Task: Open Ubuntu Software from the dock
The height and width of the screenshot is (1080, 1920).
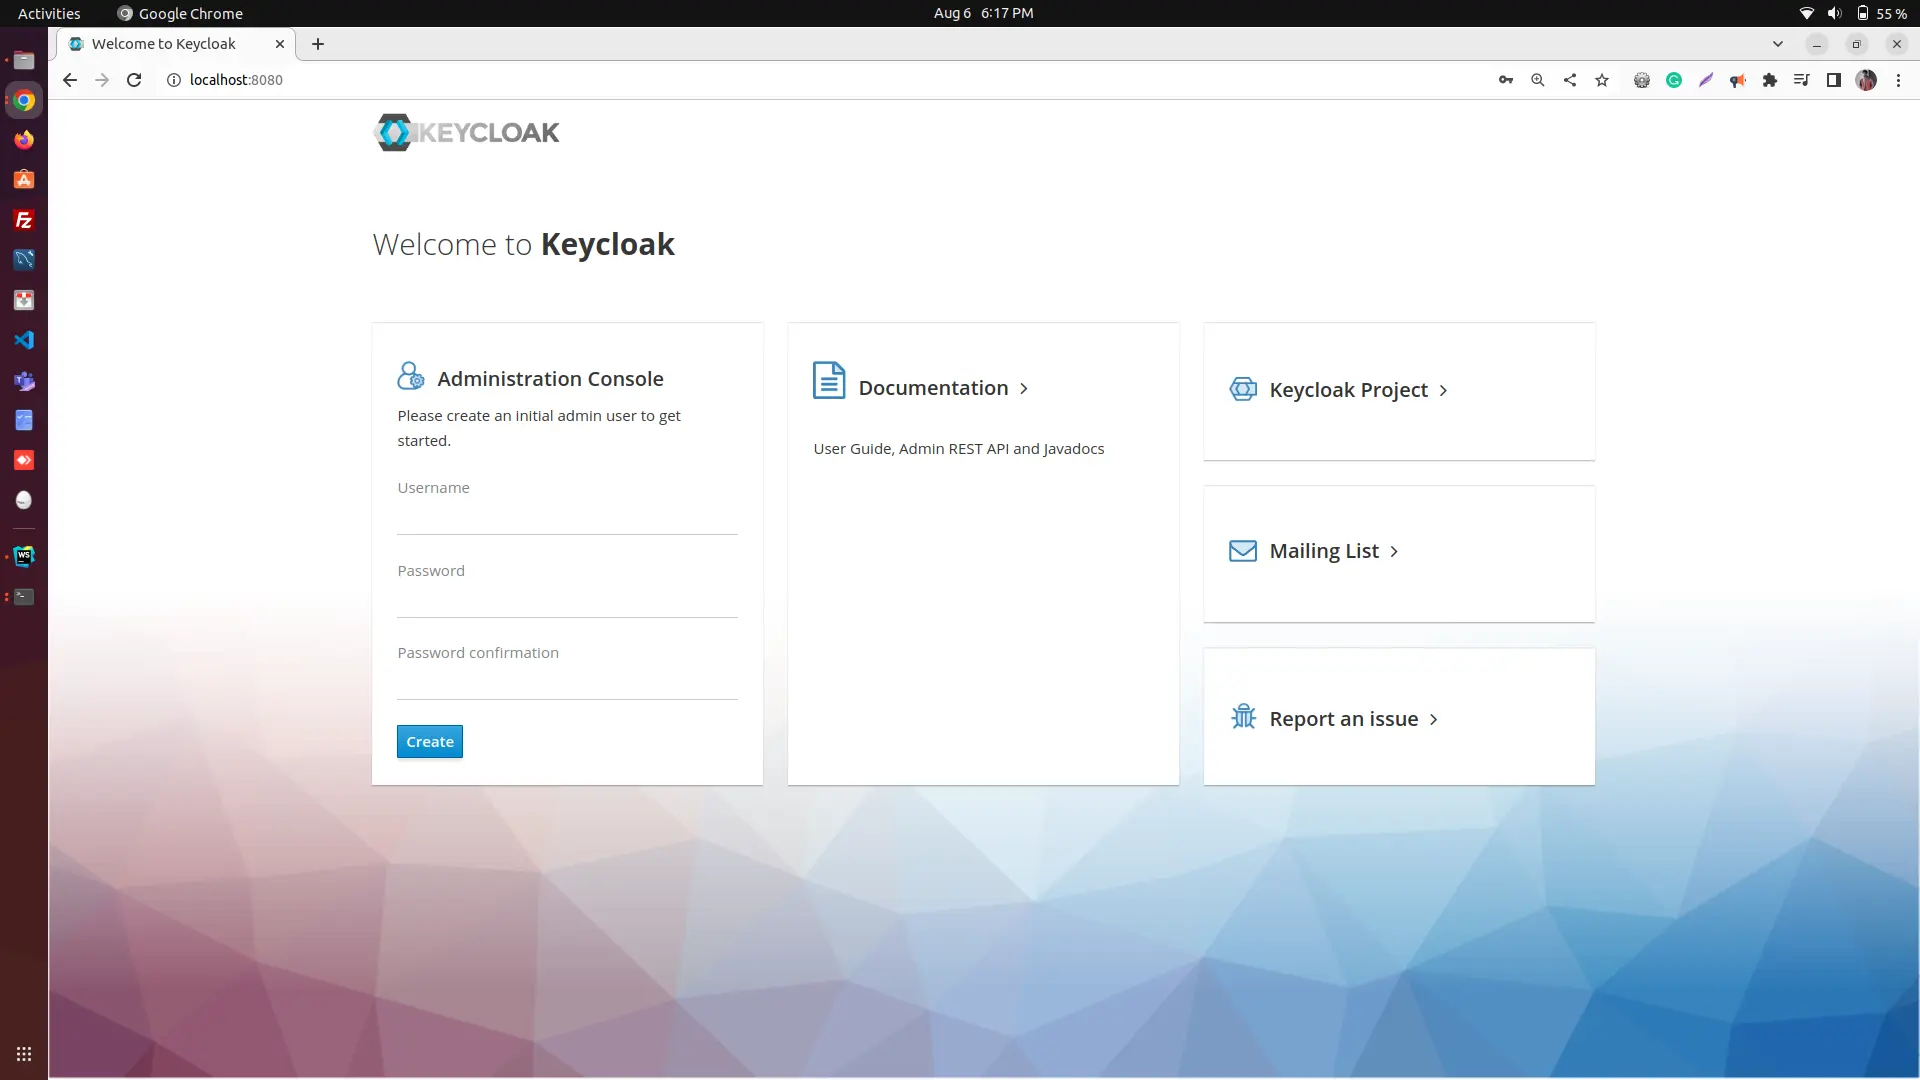Action: (x=24, y=180)
